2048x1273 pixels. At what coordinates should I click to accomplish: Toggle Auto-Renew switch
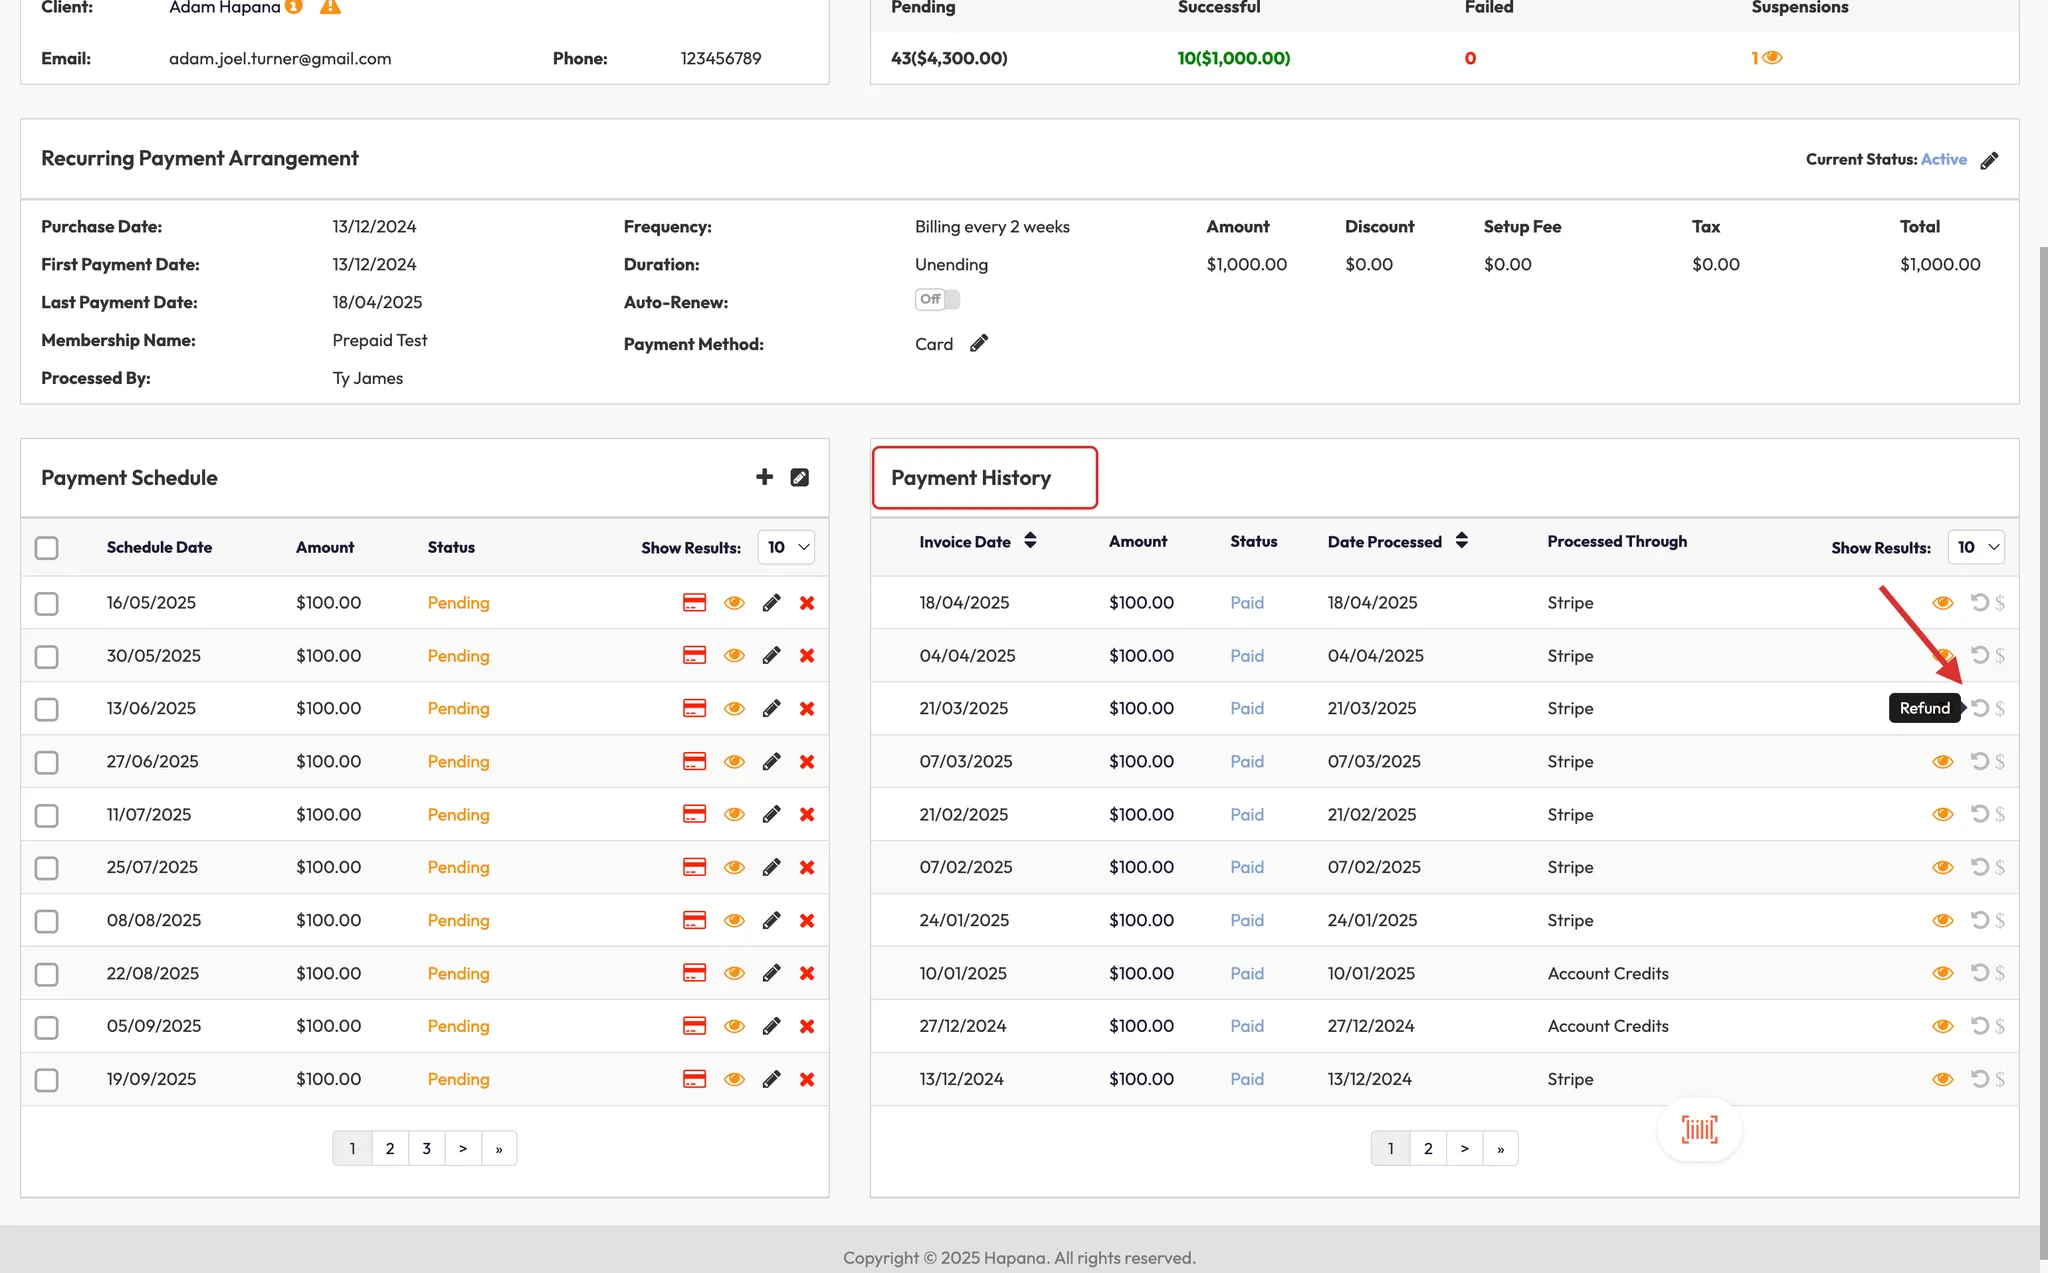(937, 299)
